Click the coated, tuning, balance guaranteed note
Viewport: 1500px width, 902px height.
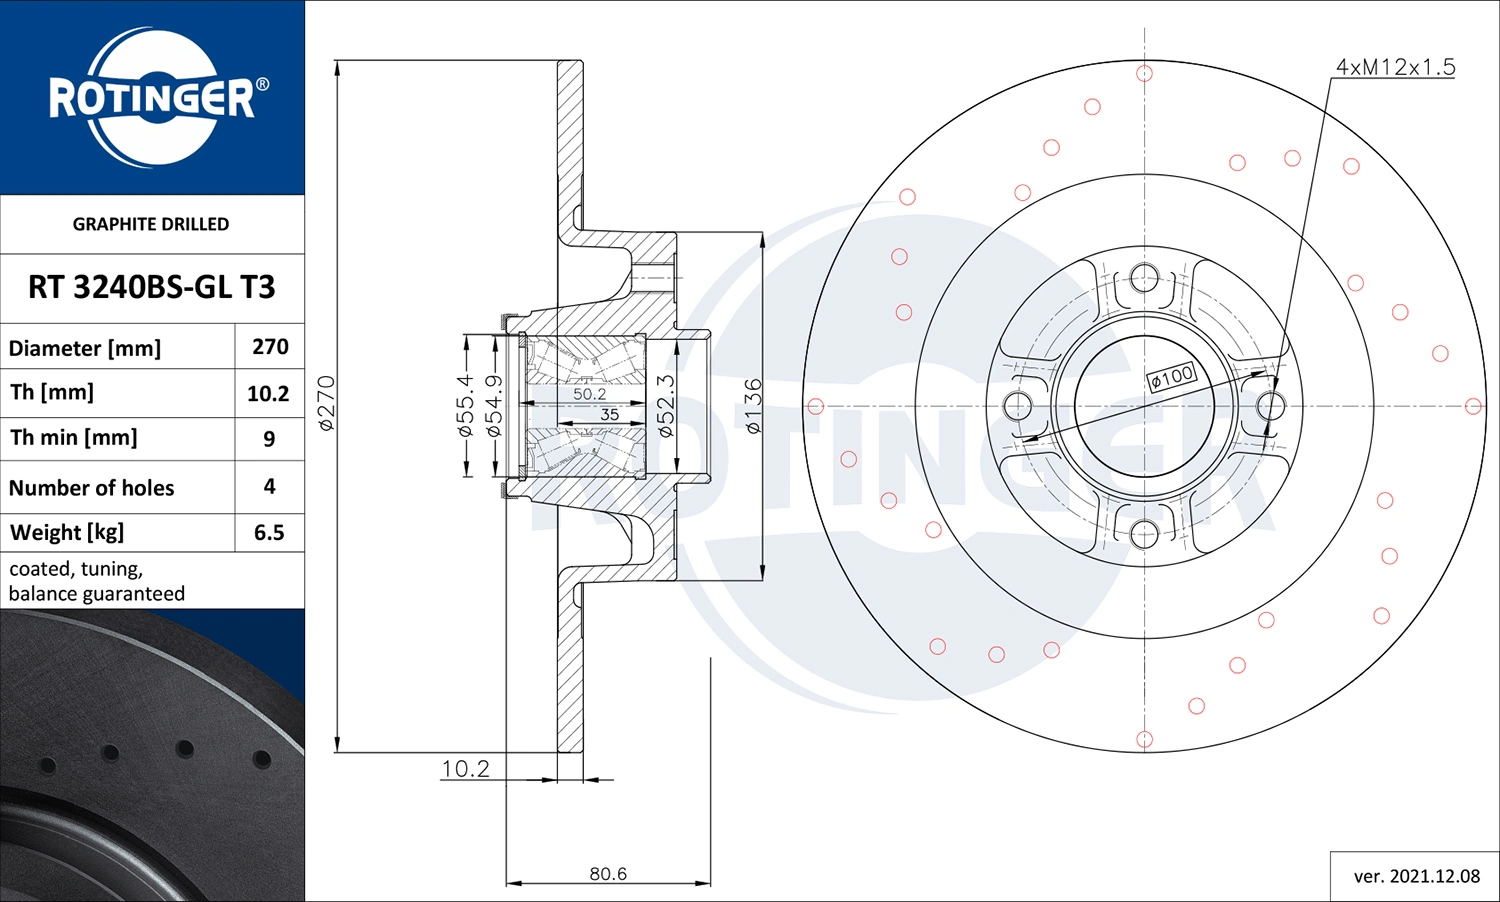[x=97, y=581]
